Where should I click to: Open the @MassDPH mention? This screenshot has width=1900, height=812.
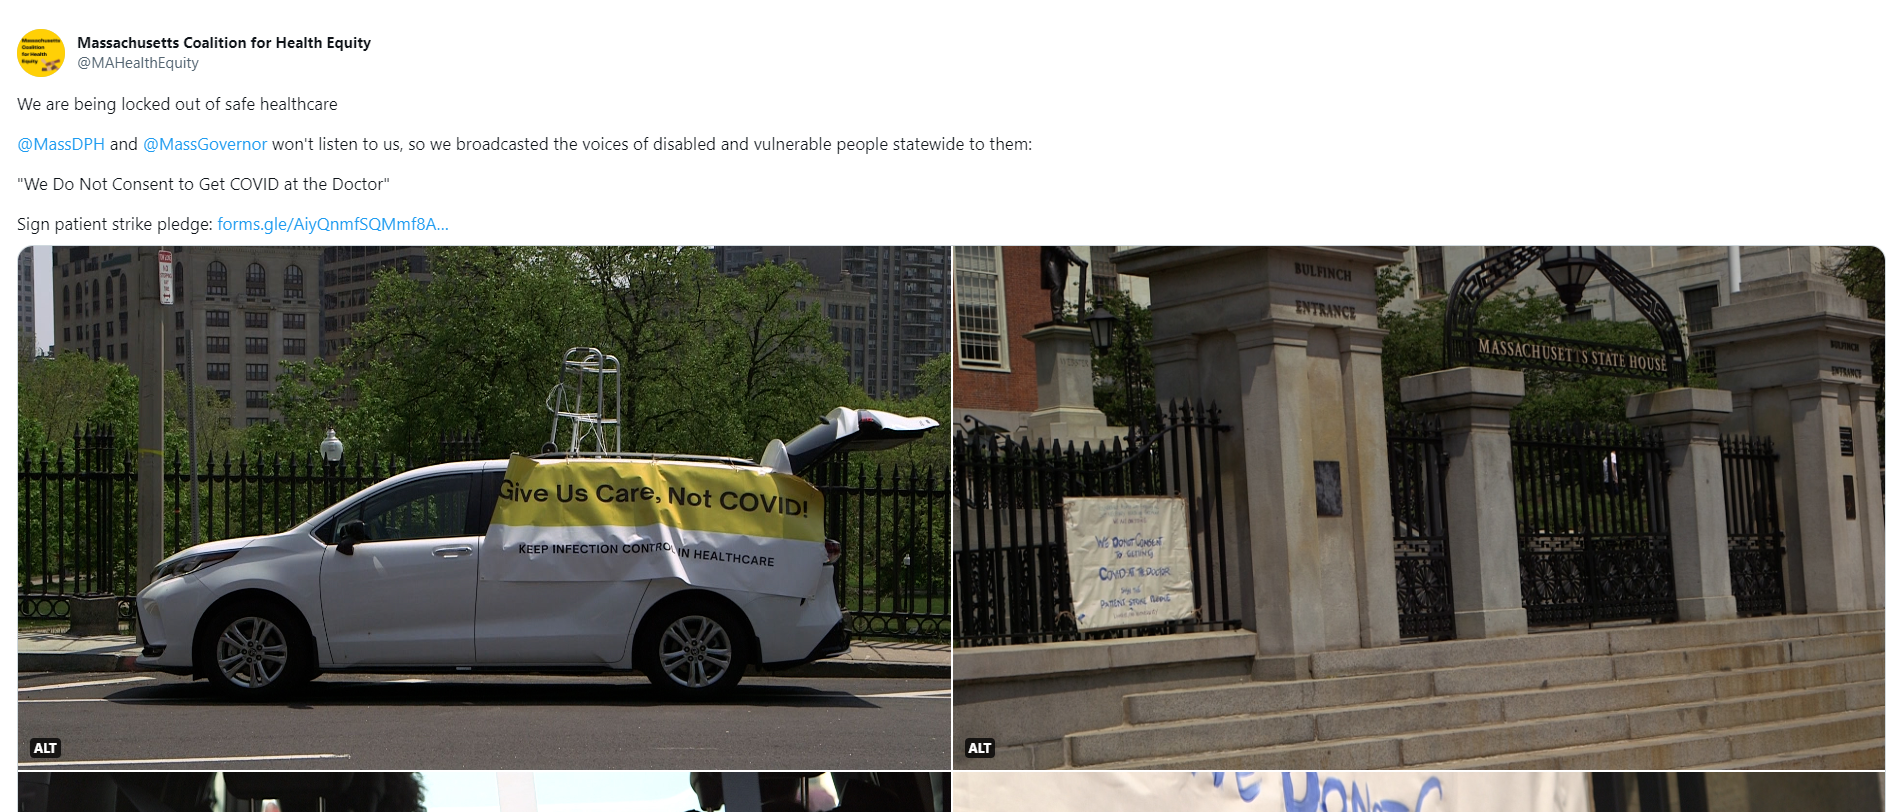[61, 144]
